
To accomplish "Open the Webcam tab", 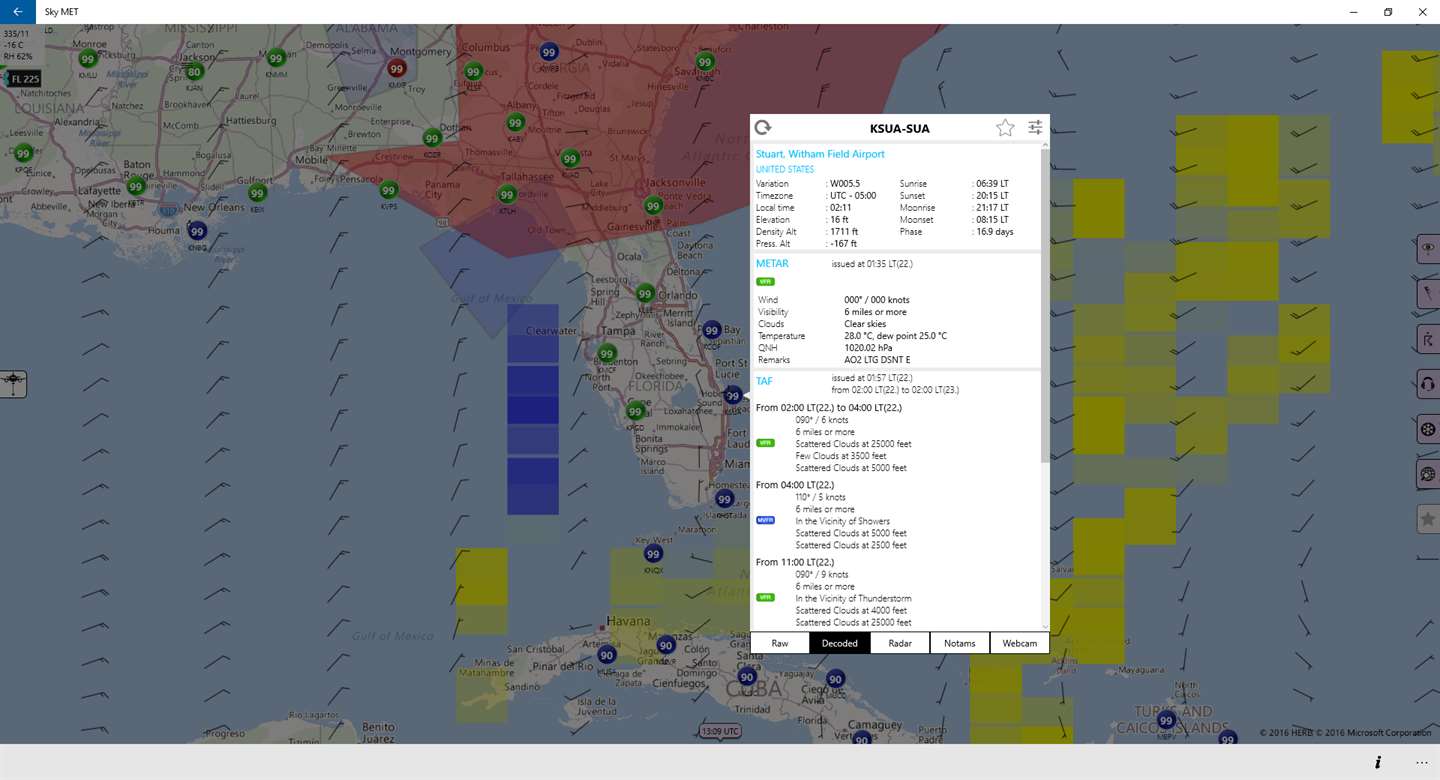I will point(1019,643).
